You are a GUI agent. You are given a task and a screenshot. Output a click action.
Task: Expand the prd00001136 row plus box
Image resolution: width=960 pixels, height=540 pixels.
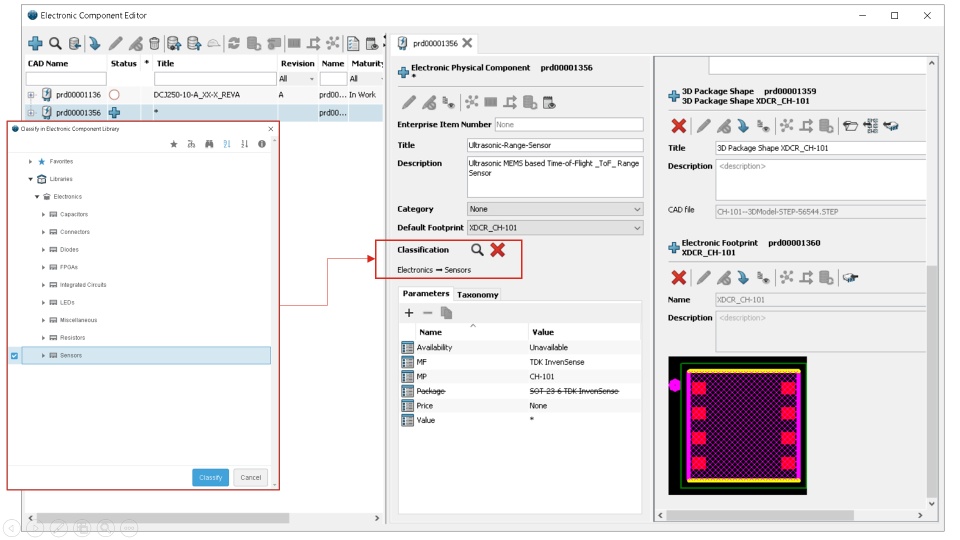point(31,95)
